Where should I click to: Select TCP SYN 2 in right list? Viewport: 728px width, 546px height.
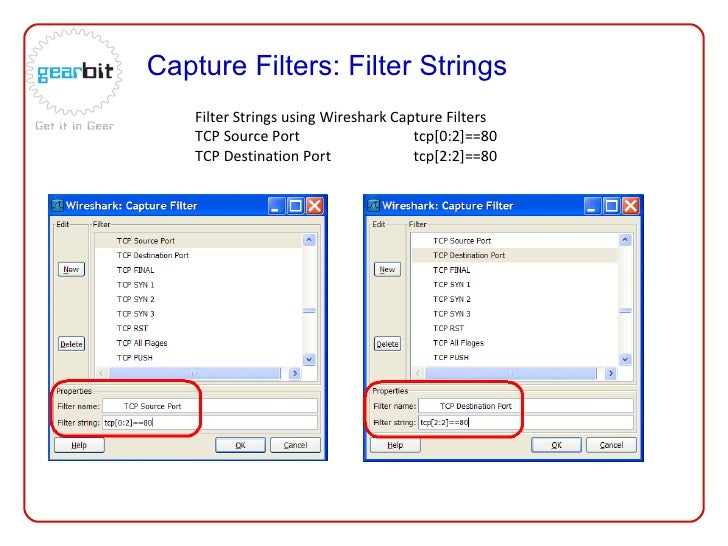(x=515, y=299)
